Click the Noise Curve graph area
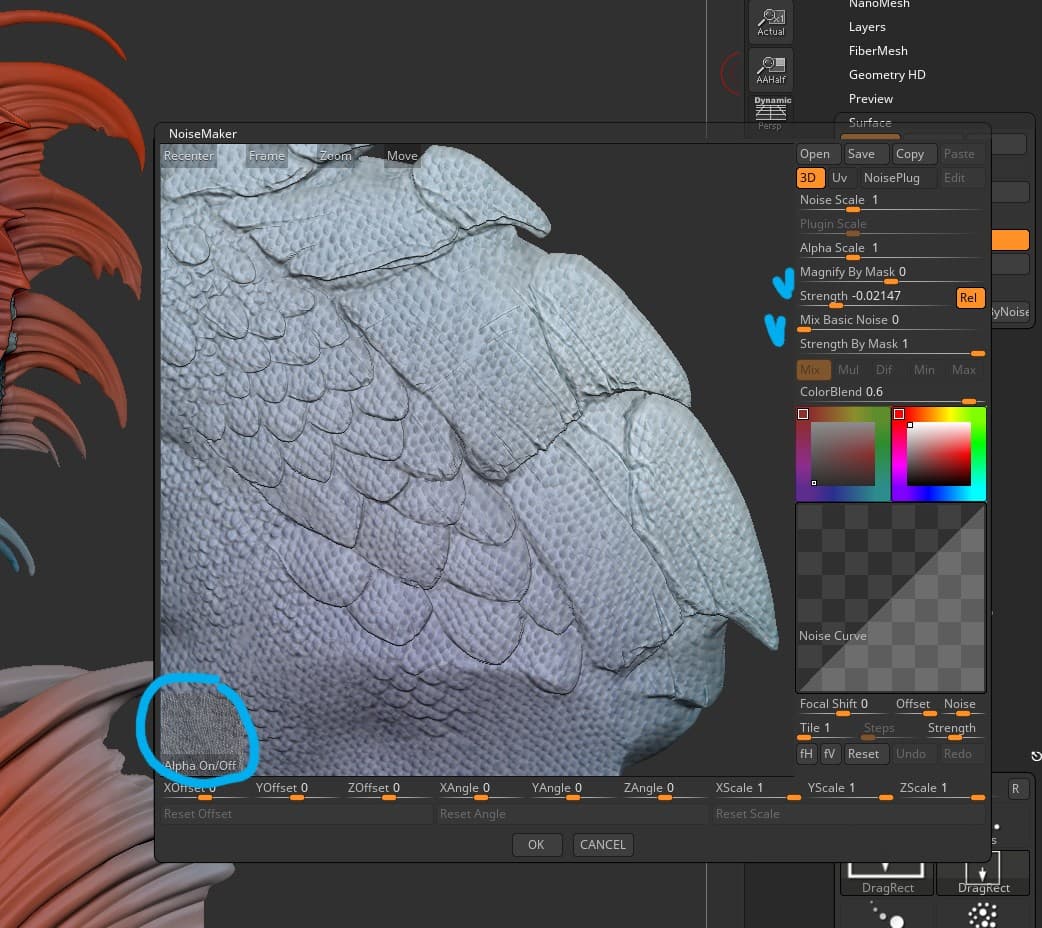The height and width of the screenshot is (928, 1042). pyautogui.click(x=890, y=598)
